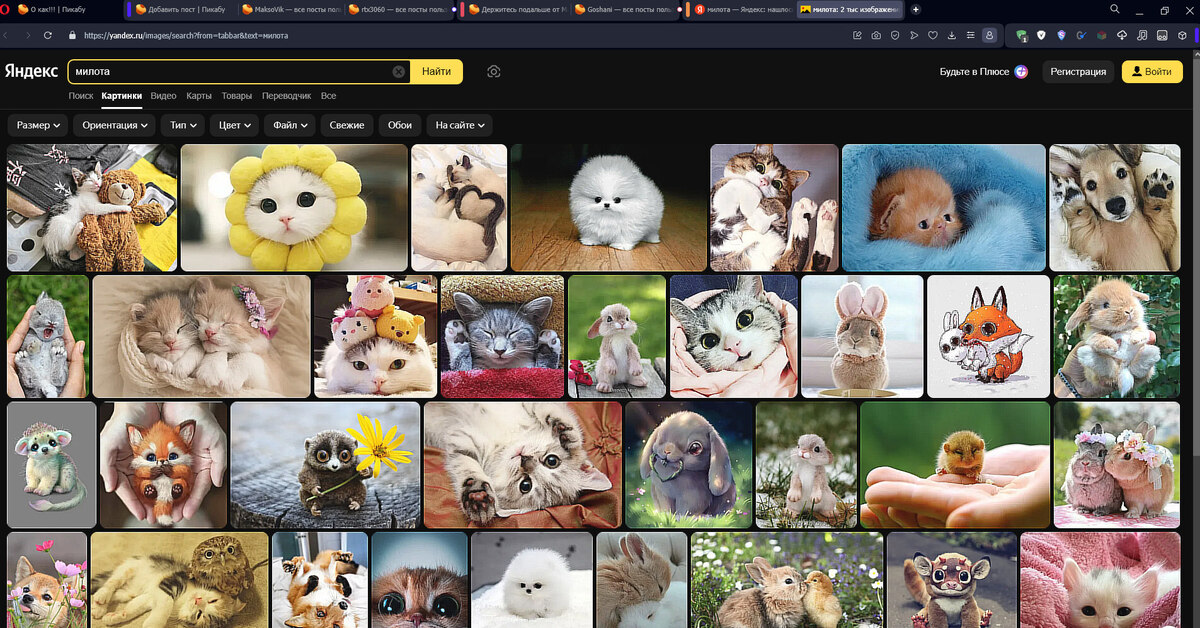Screen dimensions: 1200x628
Task: Open the Ориентация filter dropdown
Action: (x=116, y=125)
